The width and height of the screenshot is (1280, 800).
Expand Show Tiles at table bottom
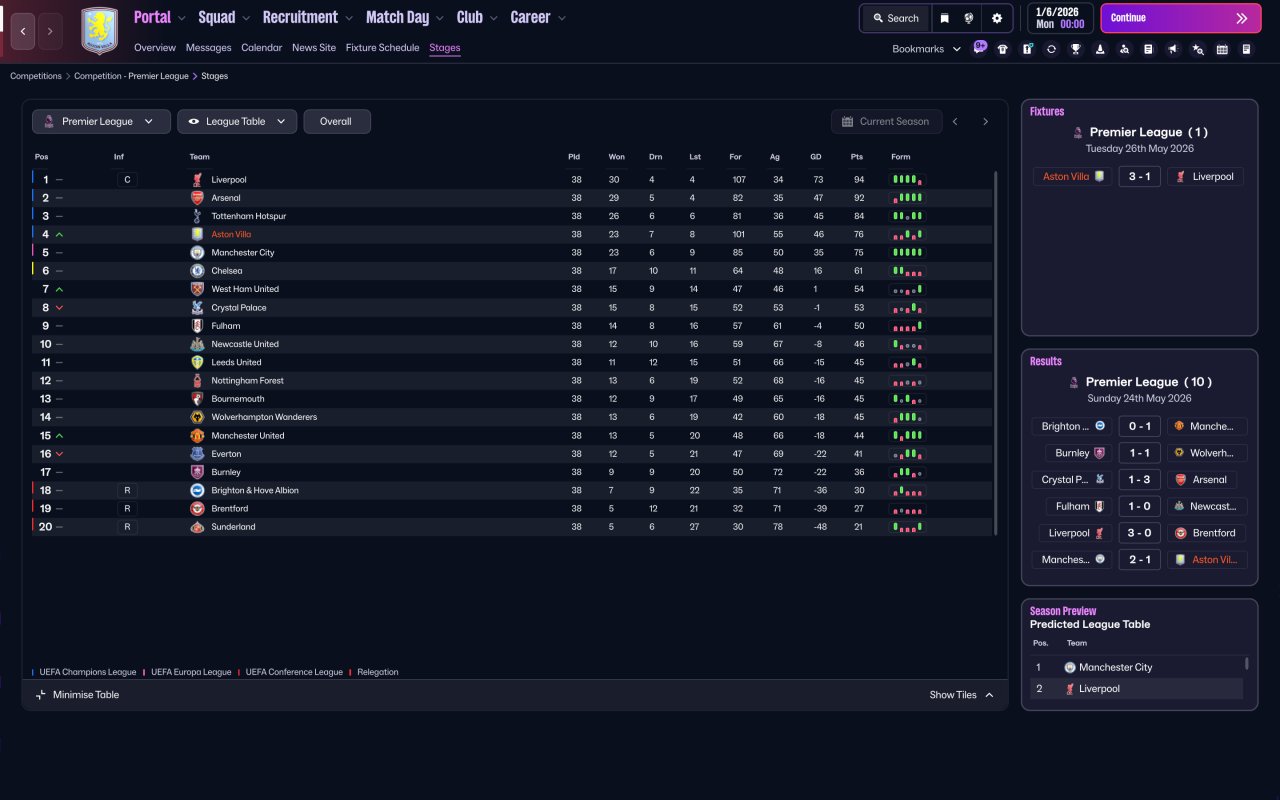click(962, 695)
